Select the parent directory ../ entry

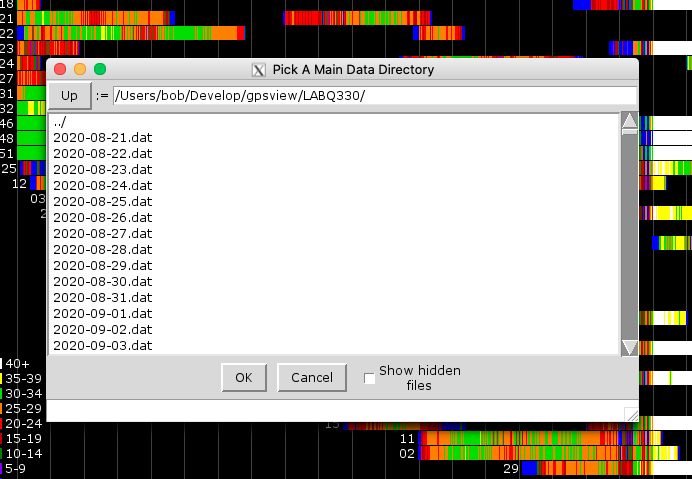(60, 122)
